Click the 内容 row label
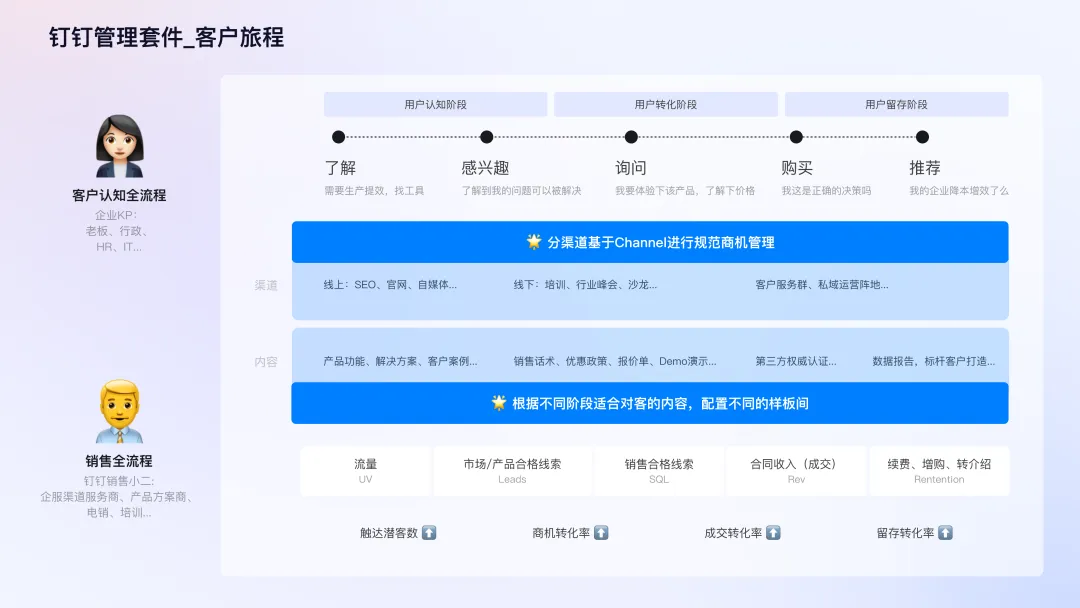The image size is (1080, 608). point(266,361)
